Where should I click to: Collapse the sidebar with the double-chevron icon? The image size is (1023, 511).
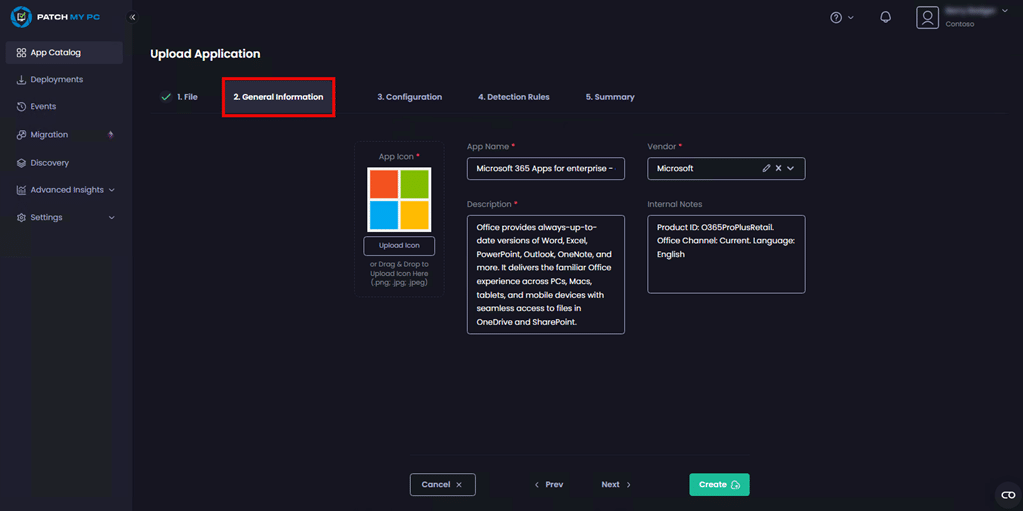(133, 17)
